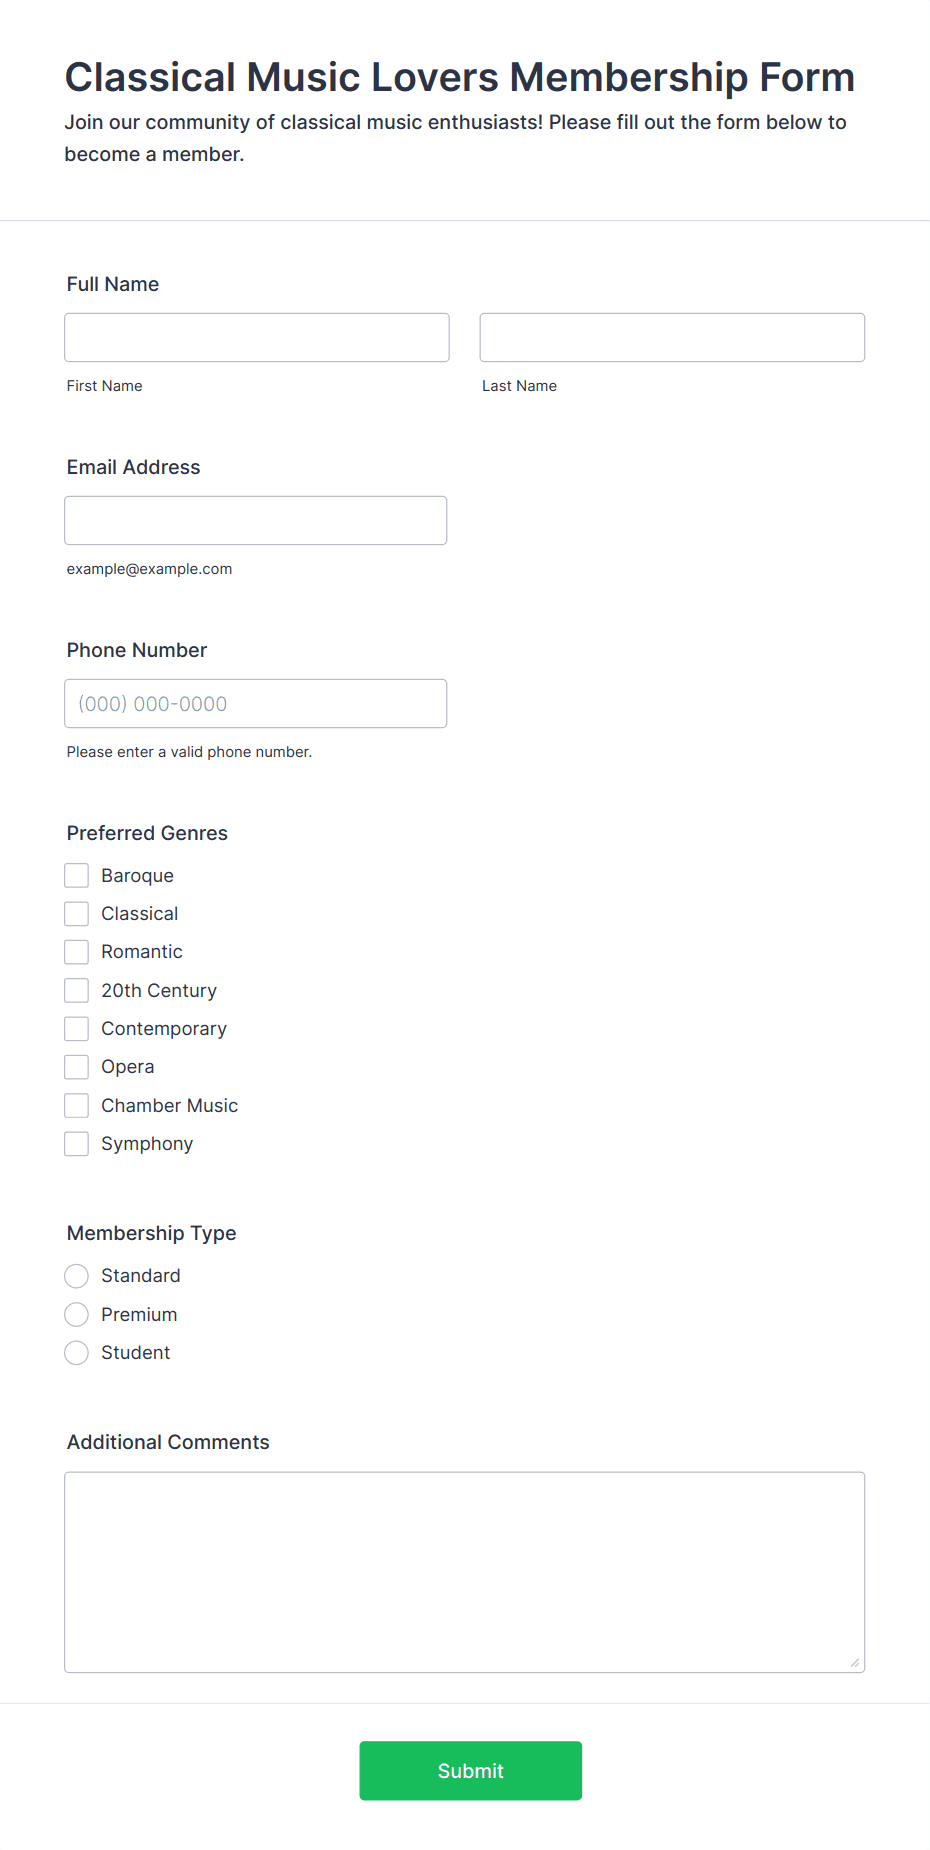Click the Last Name input field
The image size is (930, 1850).
(x=672, y=337)
